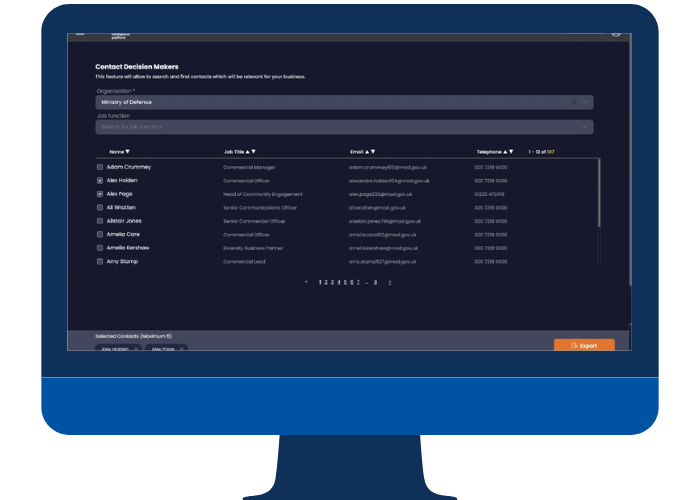Sort Email column descending

click(373, 152)
